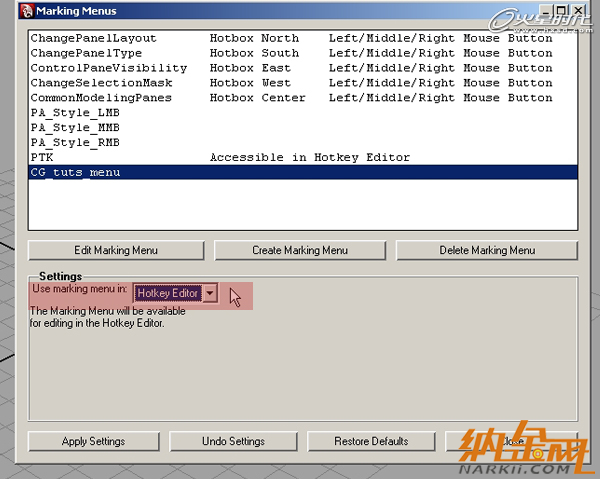The height and width of the screenshot is (479, 600).
Task: Open the 'Use marking menu in' dropdown
Action: (210, 294)
